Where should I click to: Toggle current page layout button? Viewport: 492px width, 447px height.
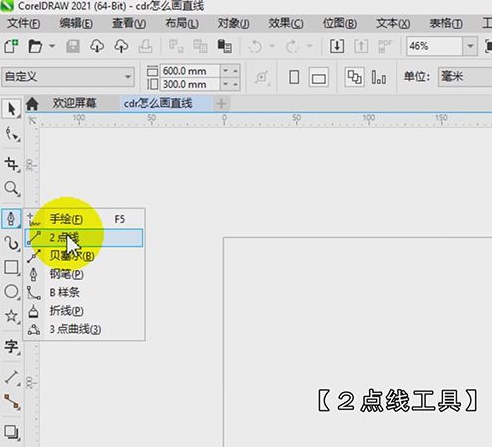click(x=379, y=77)
